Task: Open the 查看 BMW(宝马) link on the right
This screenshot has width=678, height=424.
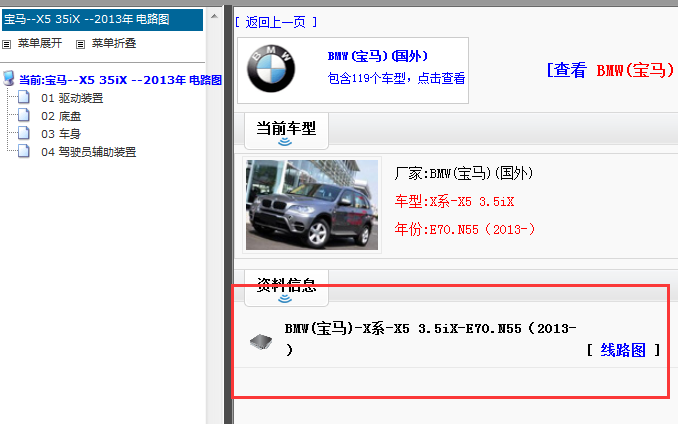Action: click(611, 70)
